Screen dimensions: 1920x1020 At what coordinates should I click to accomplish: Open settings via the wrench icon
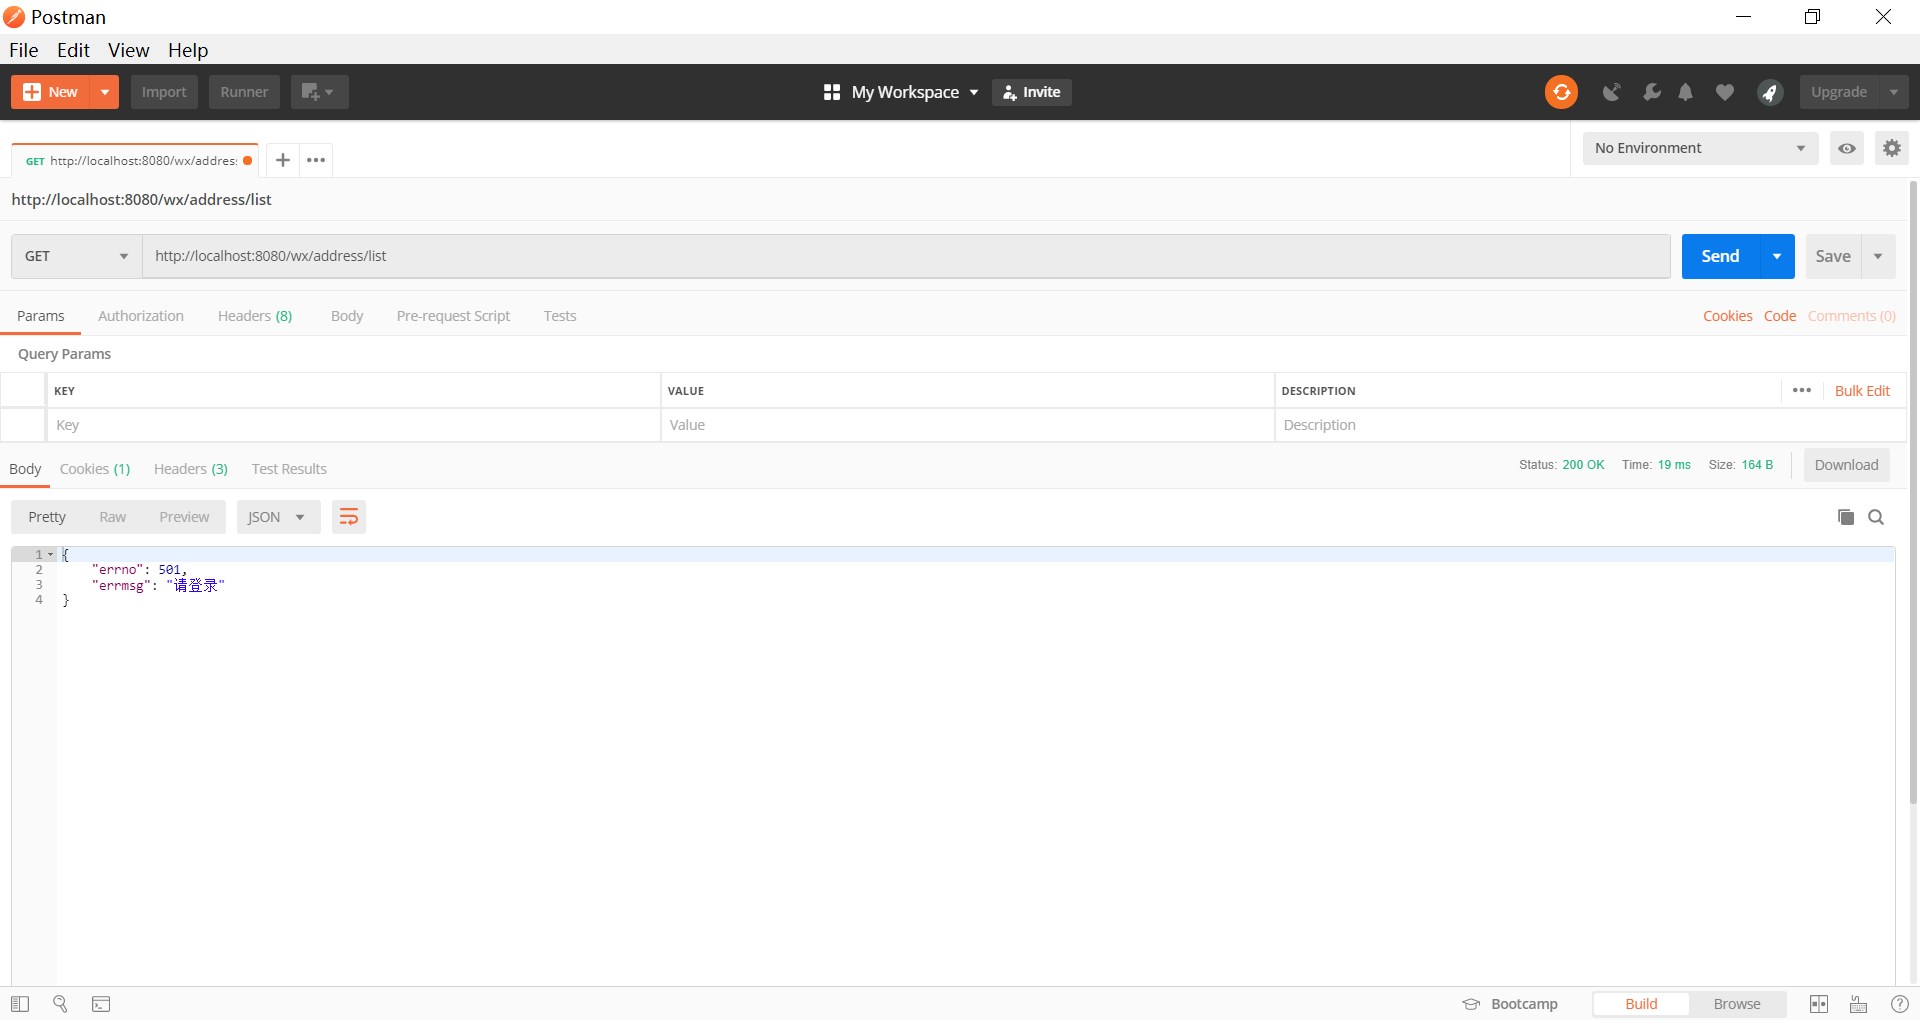tap(1651, 92)
